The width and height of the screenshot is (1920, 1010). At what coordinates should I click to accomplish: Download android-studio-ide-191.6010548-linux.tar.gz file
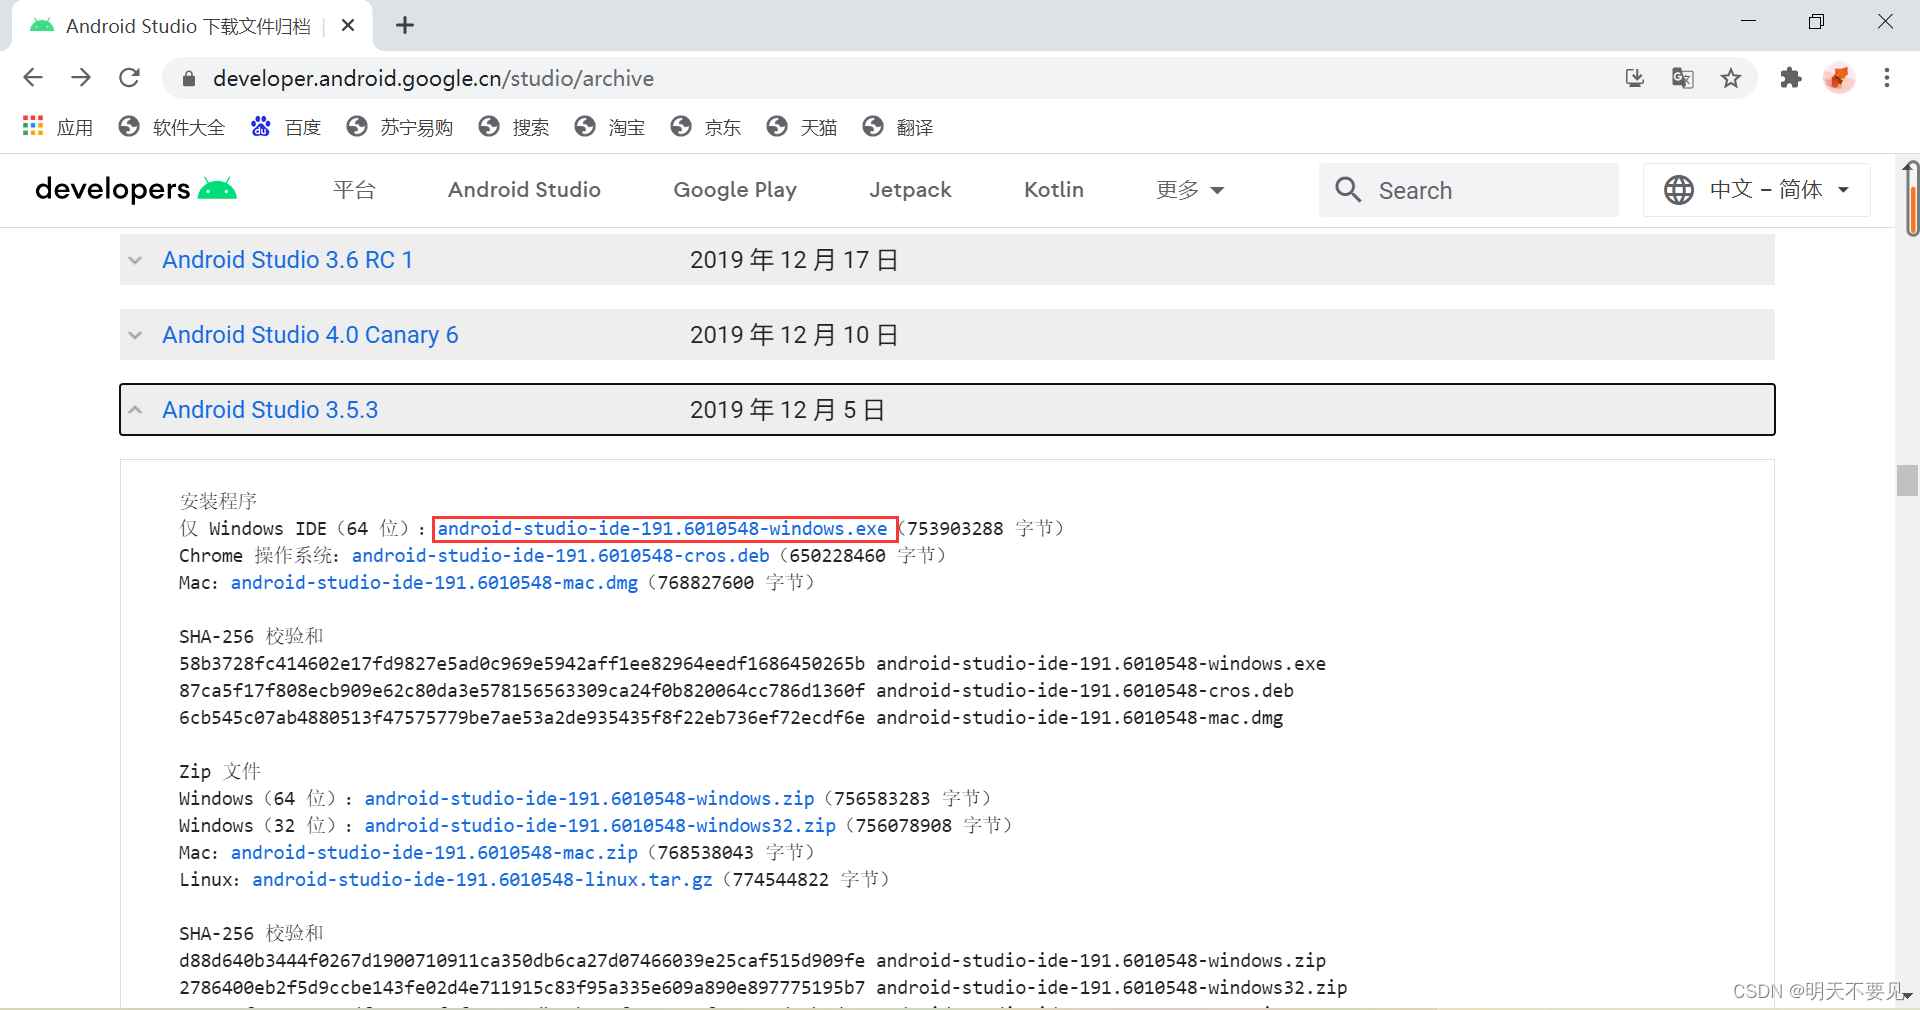click(482, 880)
